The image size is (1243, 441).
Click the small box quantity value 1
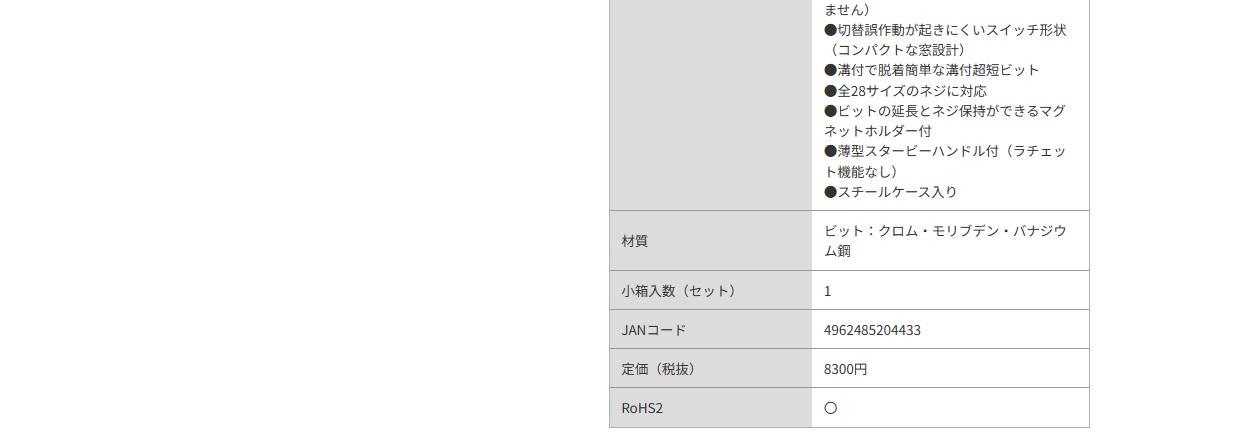827,291
